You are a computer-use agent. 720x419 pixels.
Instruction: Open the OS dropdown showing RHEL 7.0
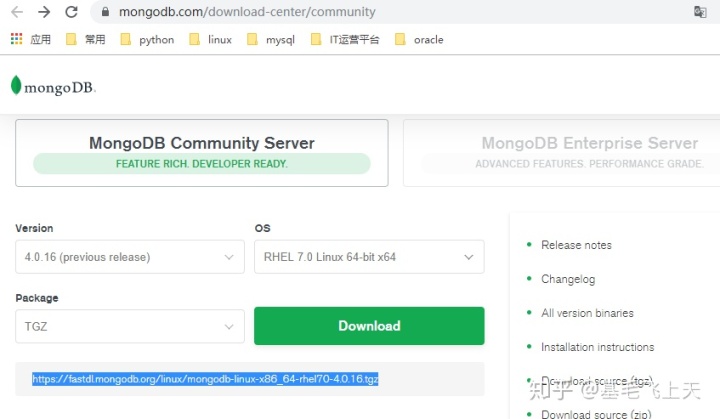(369, 257)
